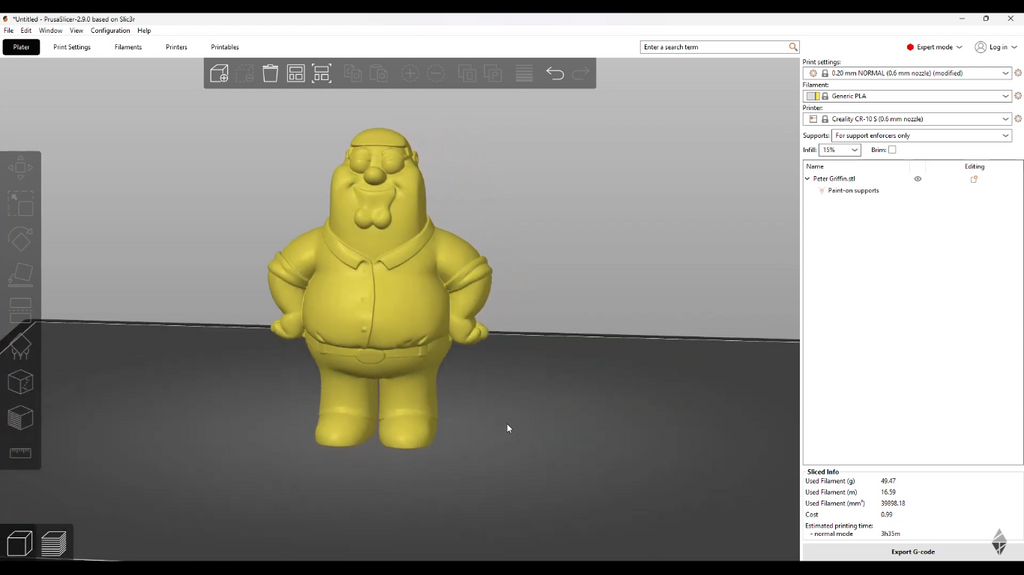Click the Add model toolbar icon
Screen dimensions: 1024x575
pos(219,73)
